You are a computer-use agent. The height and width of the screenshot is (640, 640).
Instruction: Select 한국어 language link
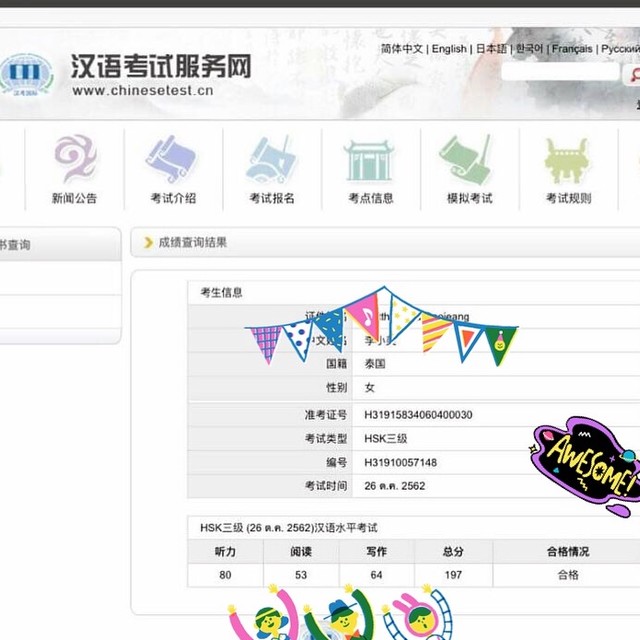click(x=529, y=49)
